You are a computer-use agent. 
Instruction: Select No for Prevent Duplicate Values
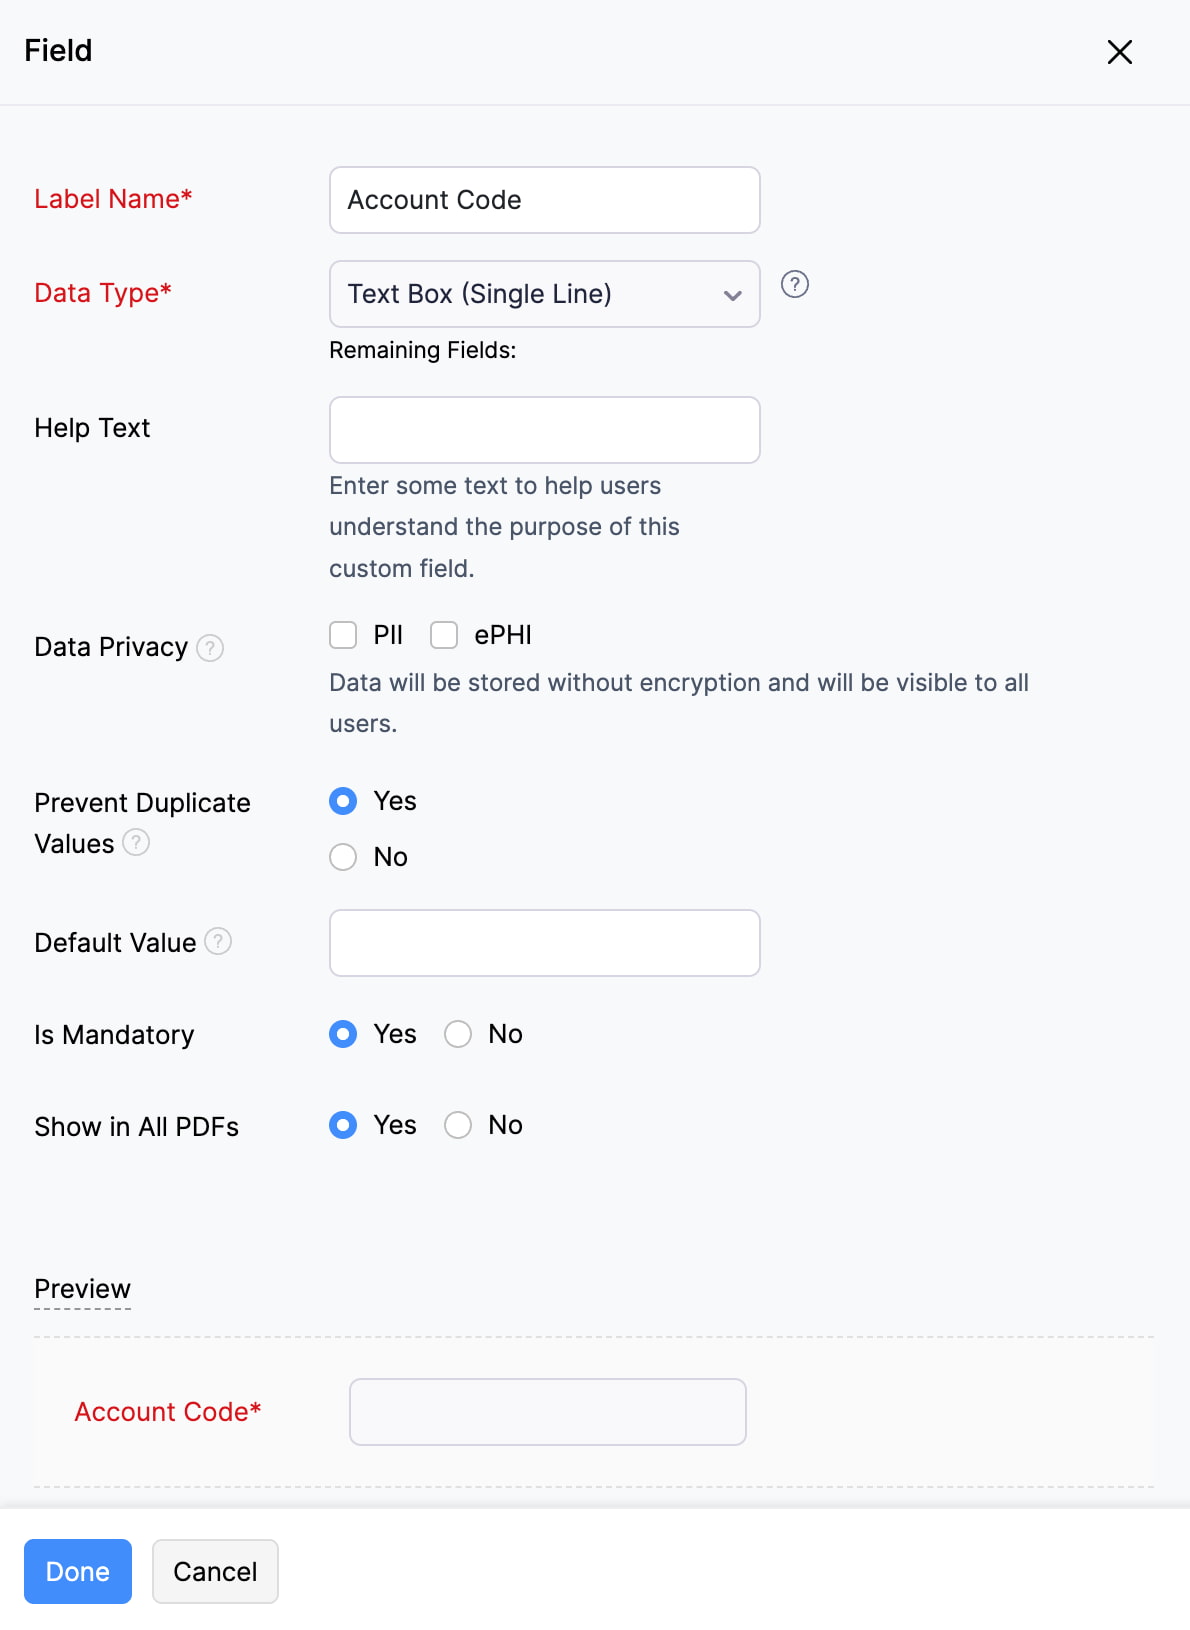pyautogui.click(x=343, y=857)
